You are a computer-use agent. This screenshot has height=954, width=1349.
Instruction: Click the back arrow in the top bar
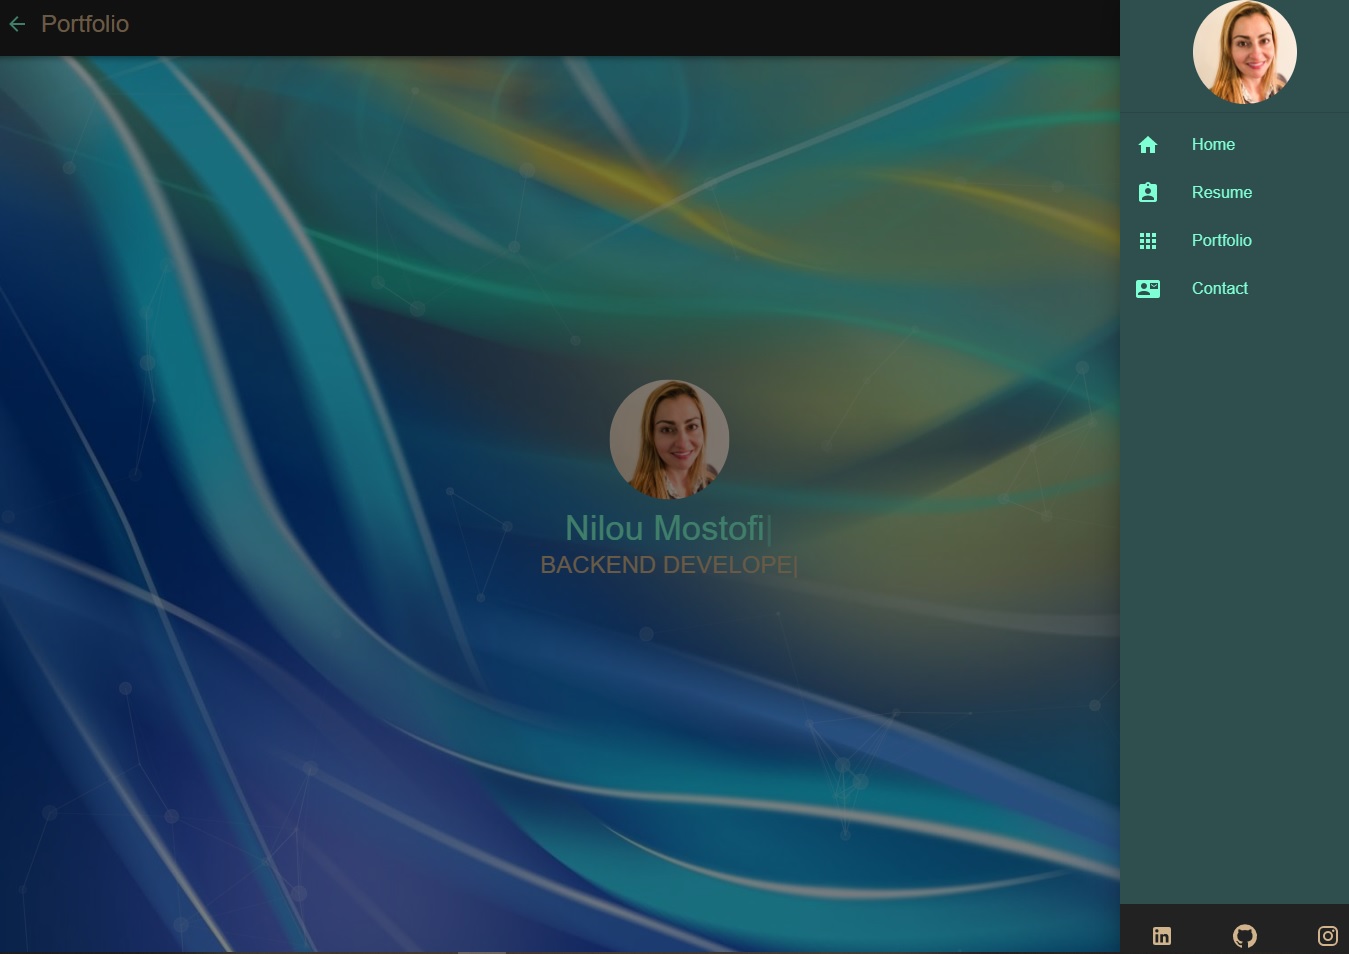click(17, 24)
